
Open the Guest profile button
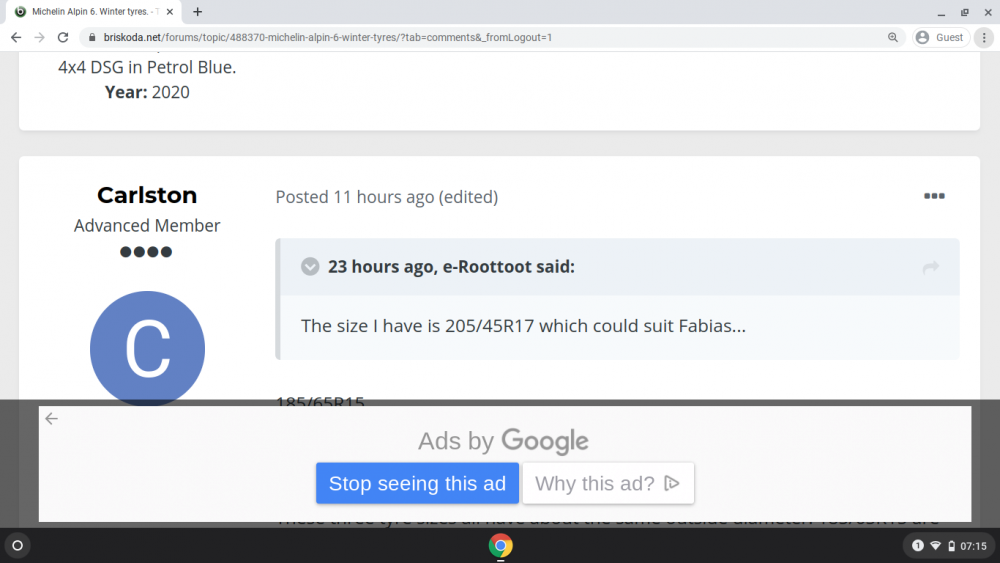coord(941,38)
